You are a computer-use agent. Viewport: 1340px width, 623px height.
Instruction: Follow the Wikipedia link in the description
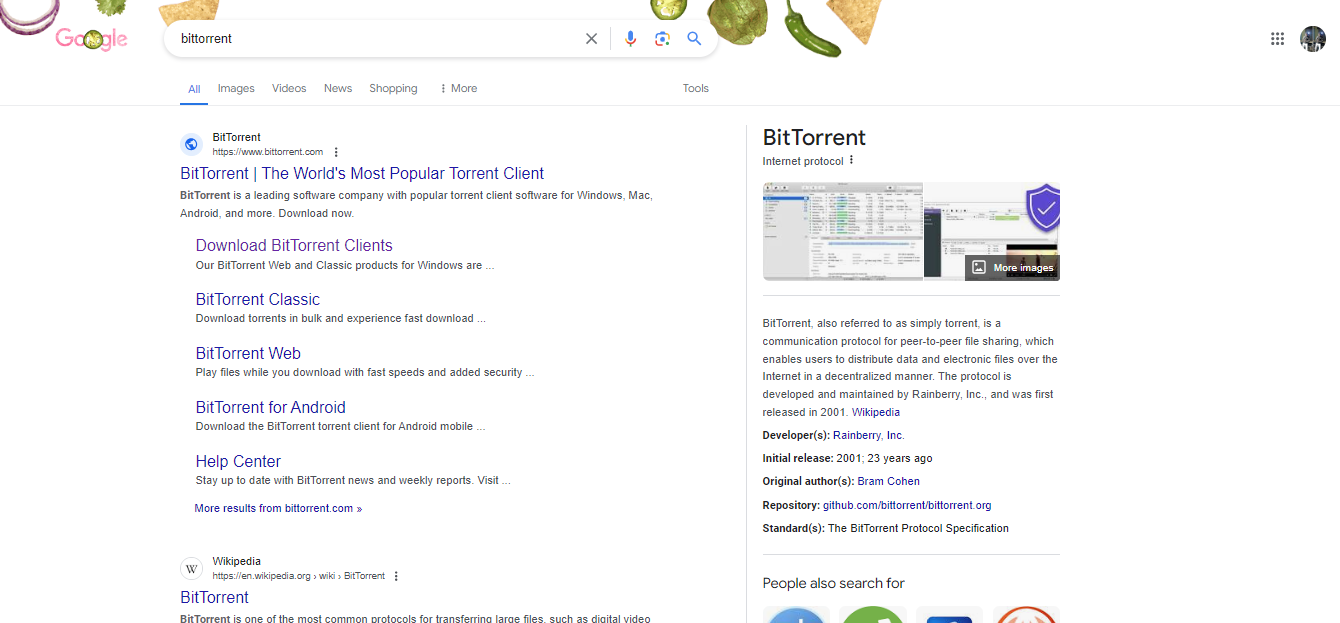pos(875,412)
